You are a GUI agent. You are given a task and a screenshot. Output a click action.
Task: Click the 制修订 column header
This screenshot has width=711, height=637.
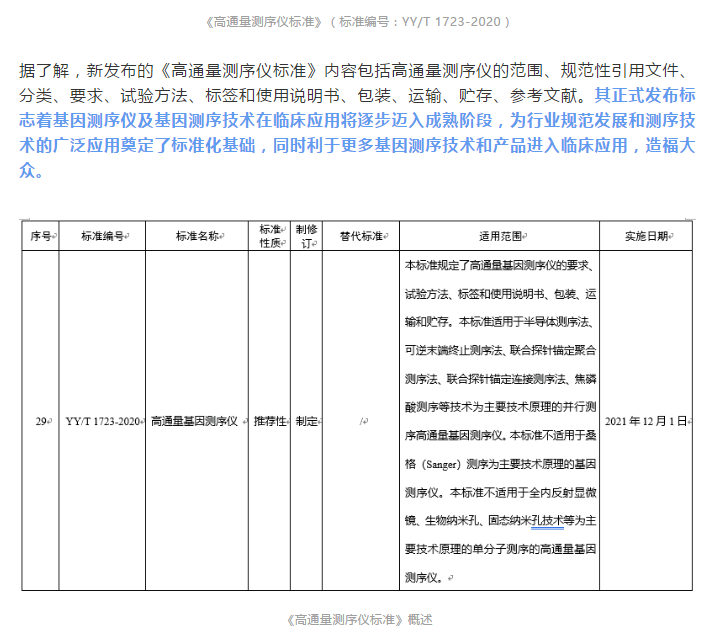click(306, 236)
